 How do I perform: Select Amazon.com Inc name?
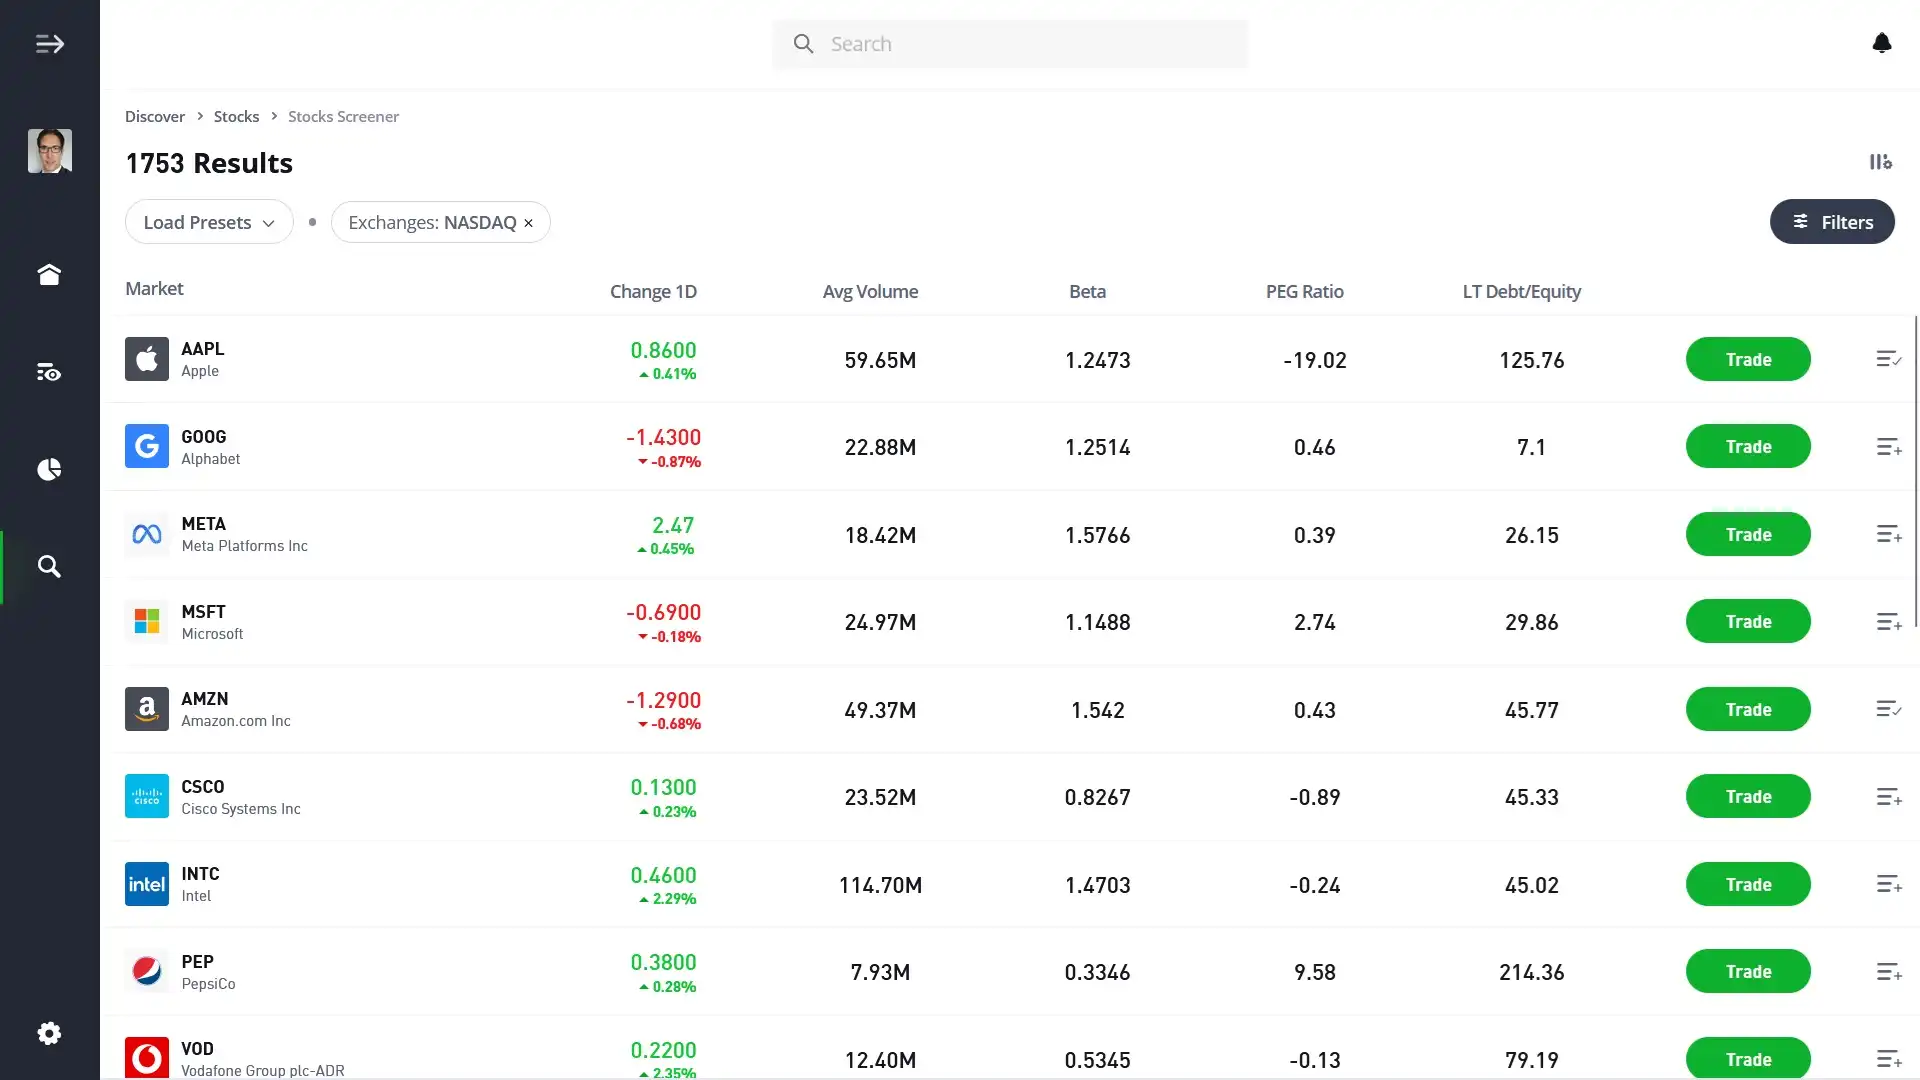tap(236, 721)
